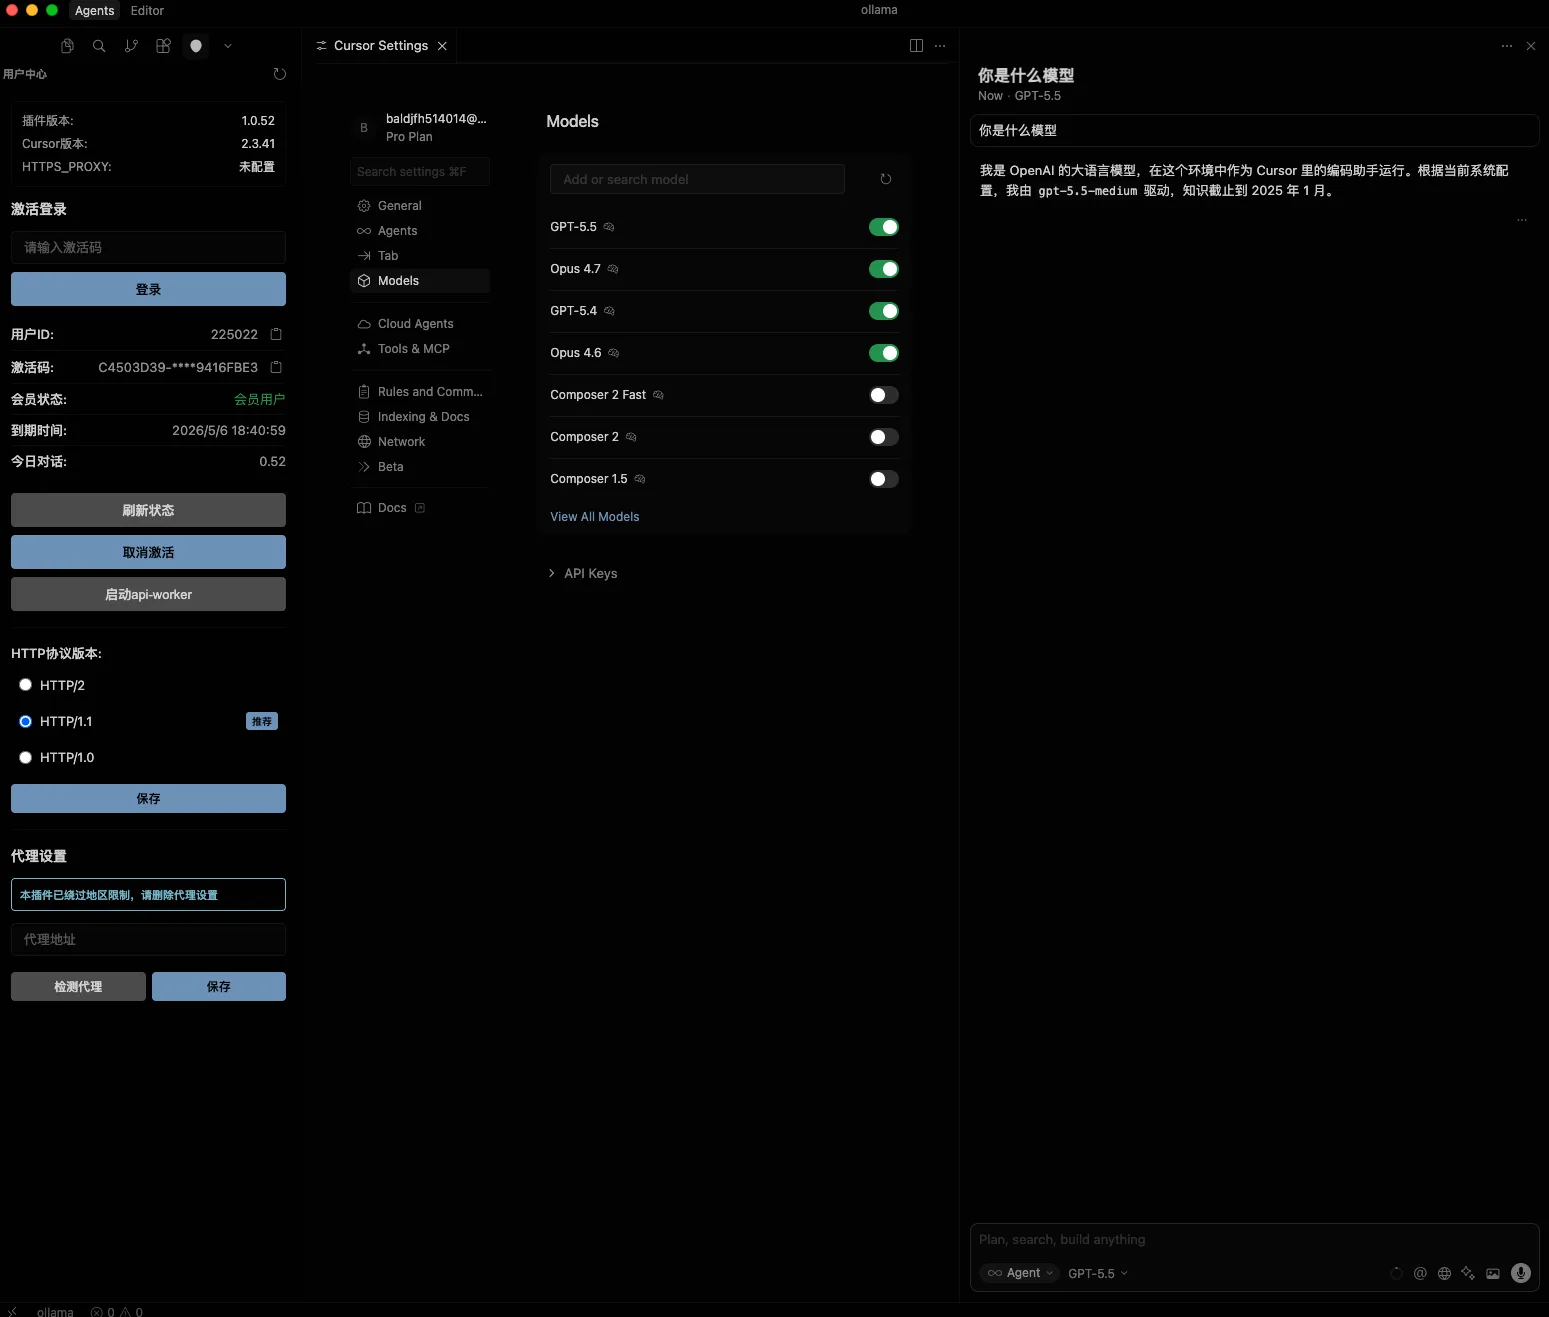
Task: Select the active plugin panel icon in sidebar toolbar
Action: click(196, 46)
